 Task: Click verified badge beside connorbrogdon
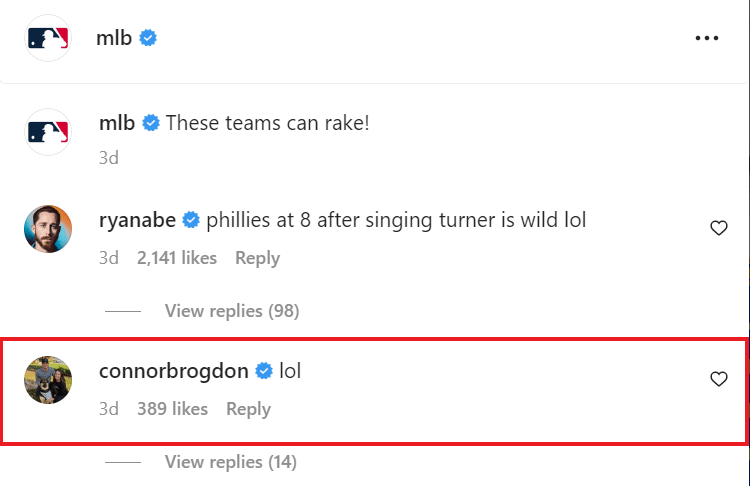pyautogui.click(x=264, y=372)
